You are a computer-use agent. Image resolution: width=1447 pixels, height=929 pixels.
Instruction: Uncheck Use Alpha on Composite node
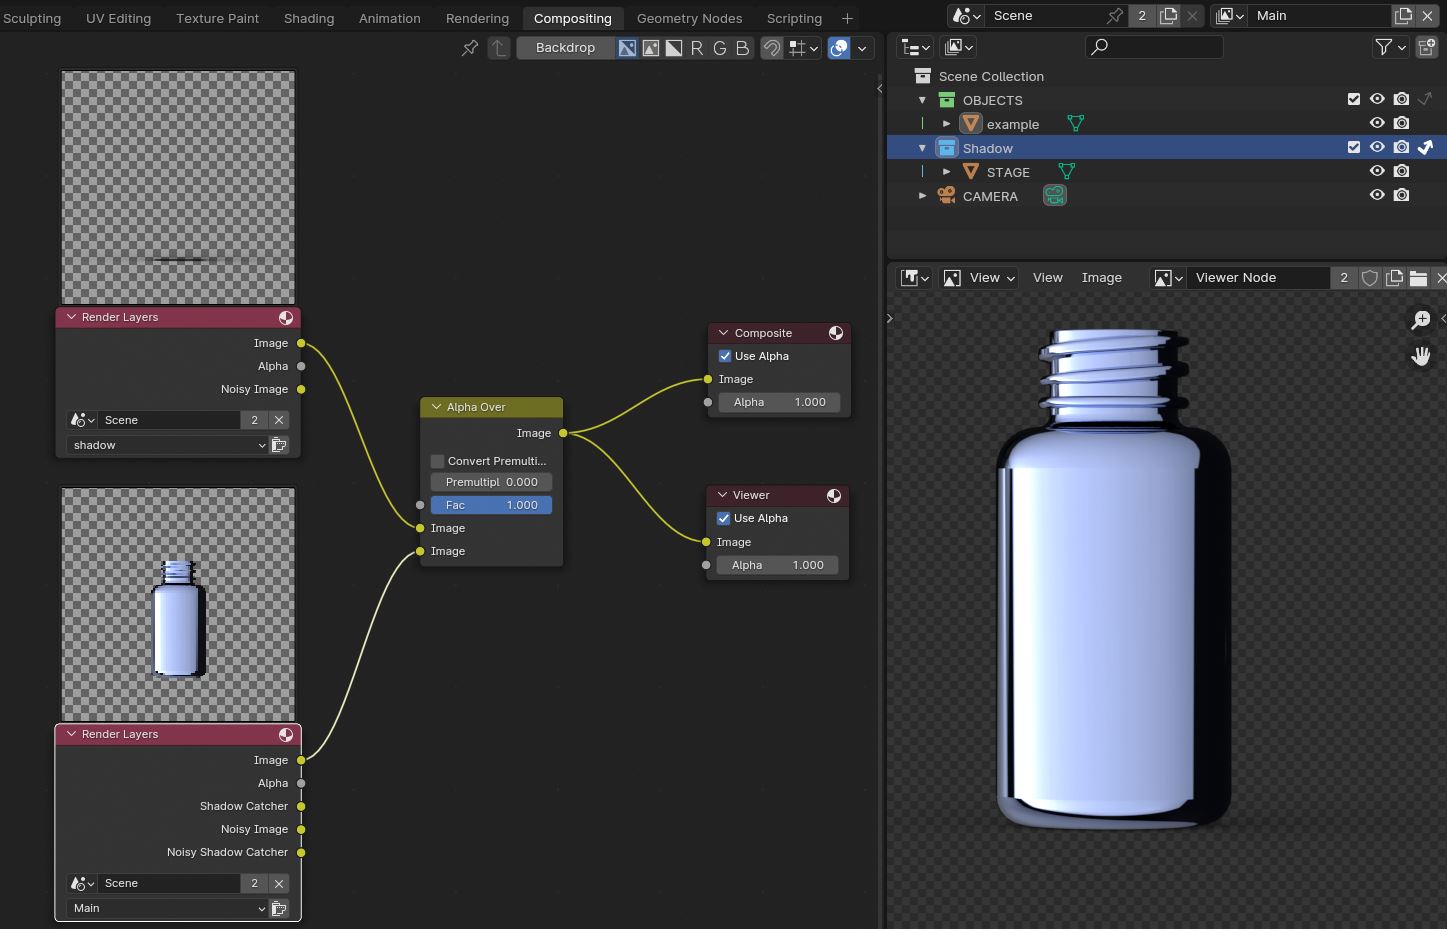pos(725,356)
